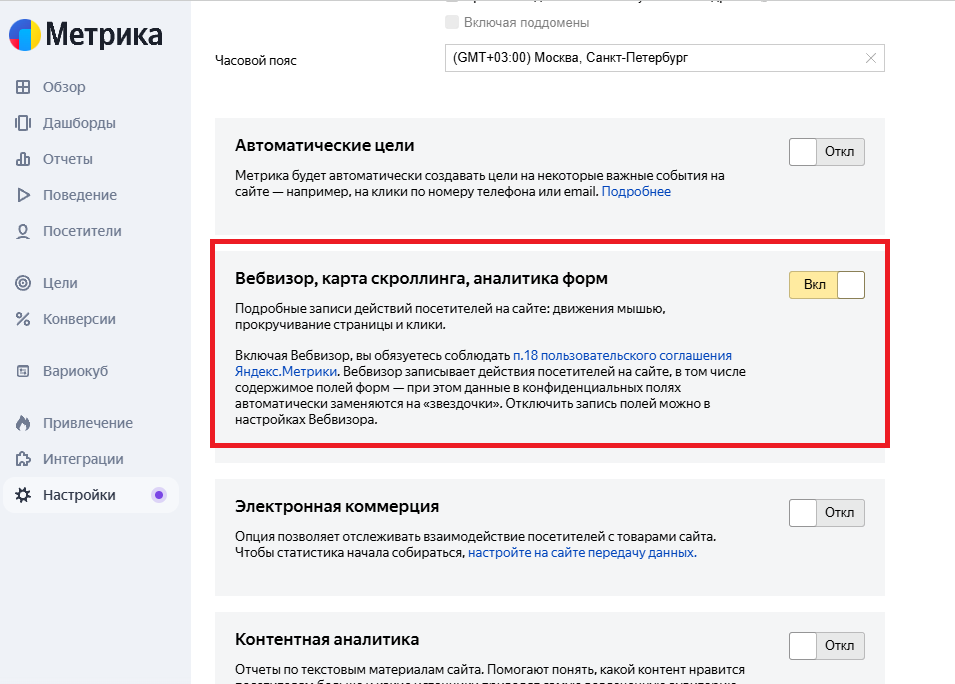The image size is (955, 684).
Task: Switch on Контентная аналитика toggle
Action: pyautogui.click(x=826, y=646)
